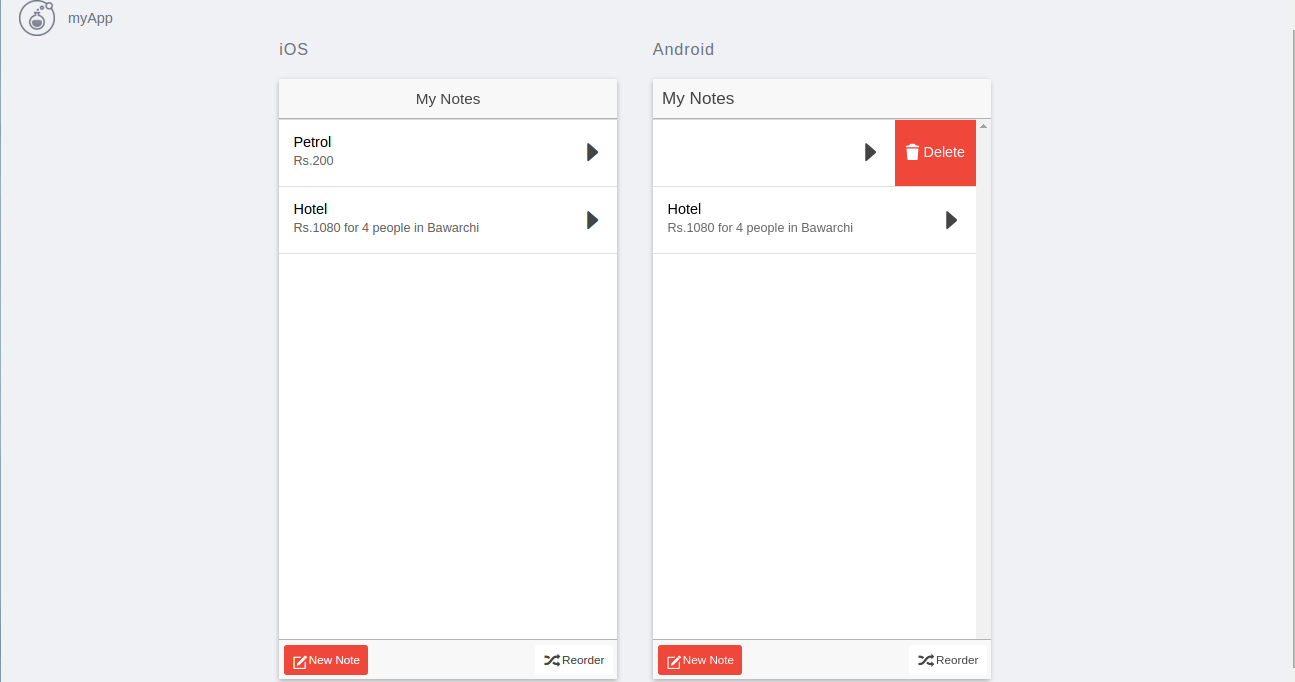Select Hotel note title in iOS list
1295x682 pixels.
click(310, 209)
